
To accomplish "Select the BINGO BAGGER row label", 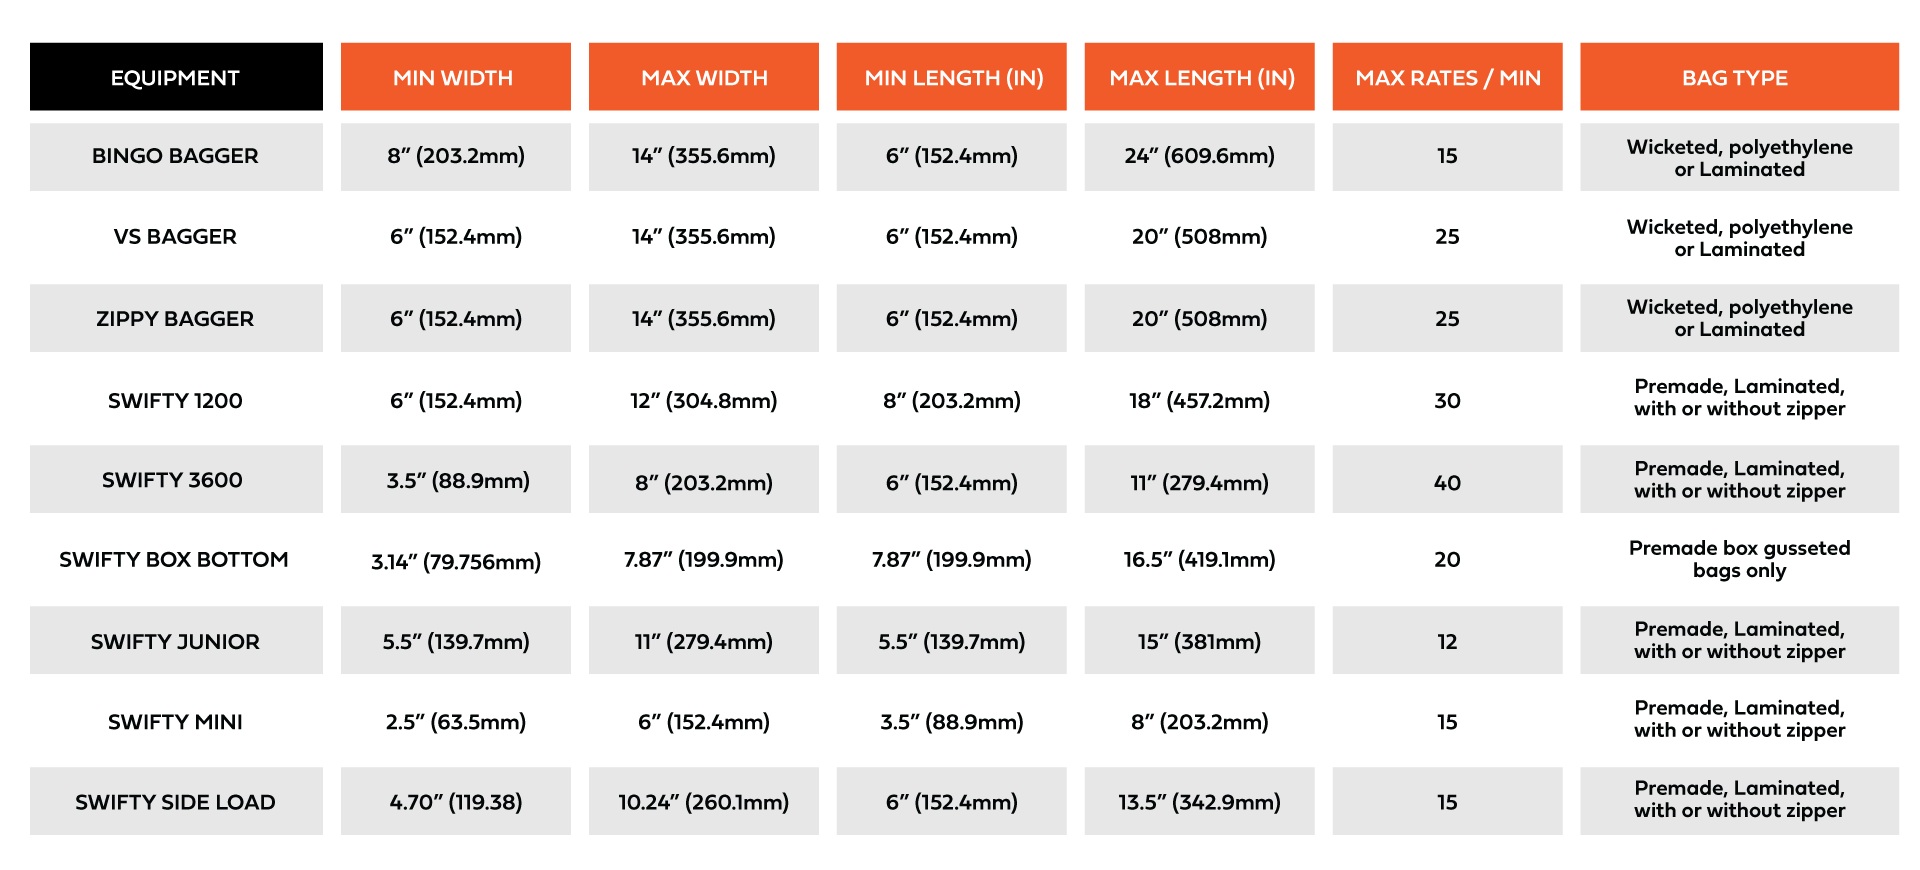I will [175, 156].
